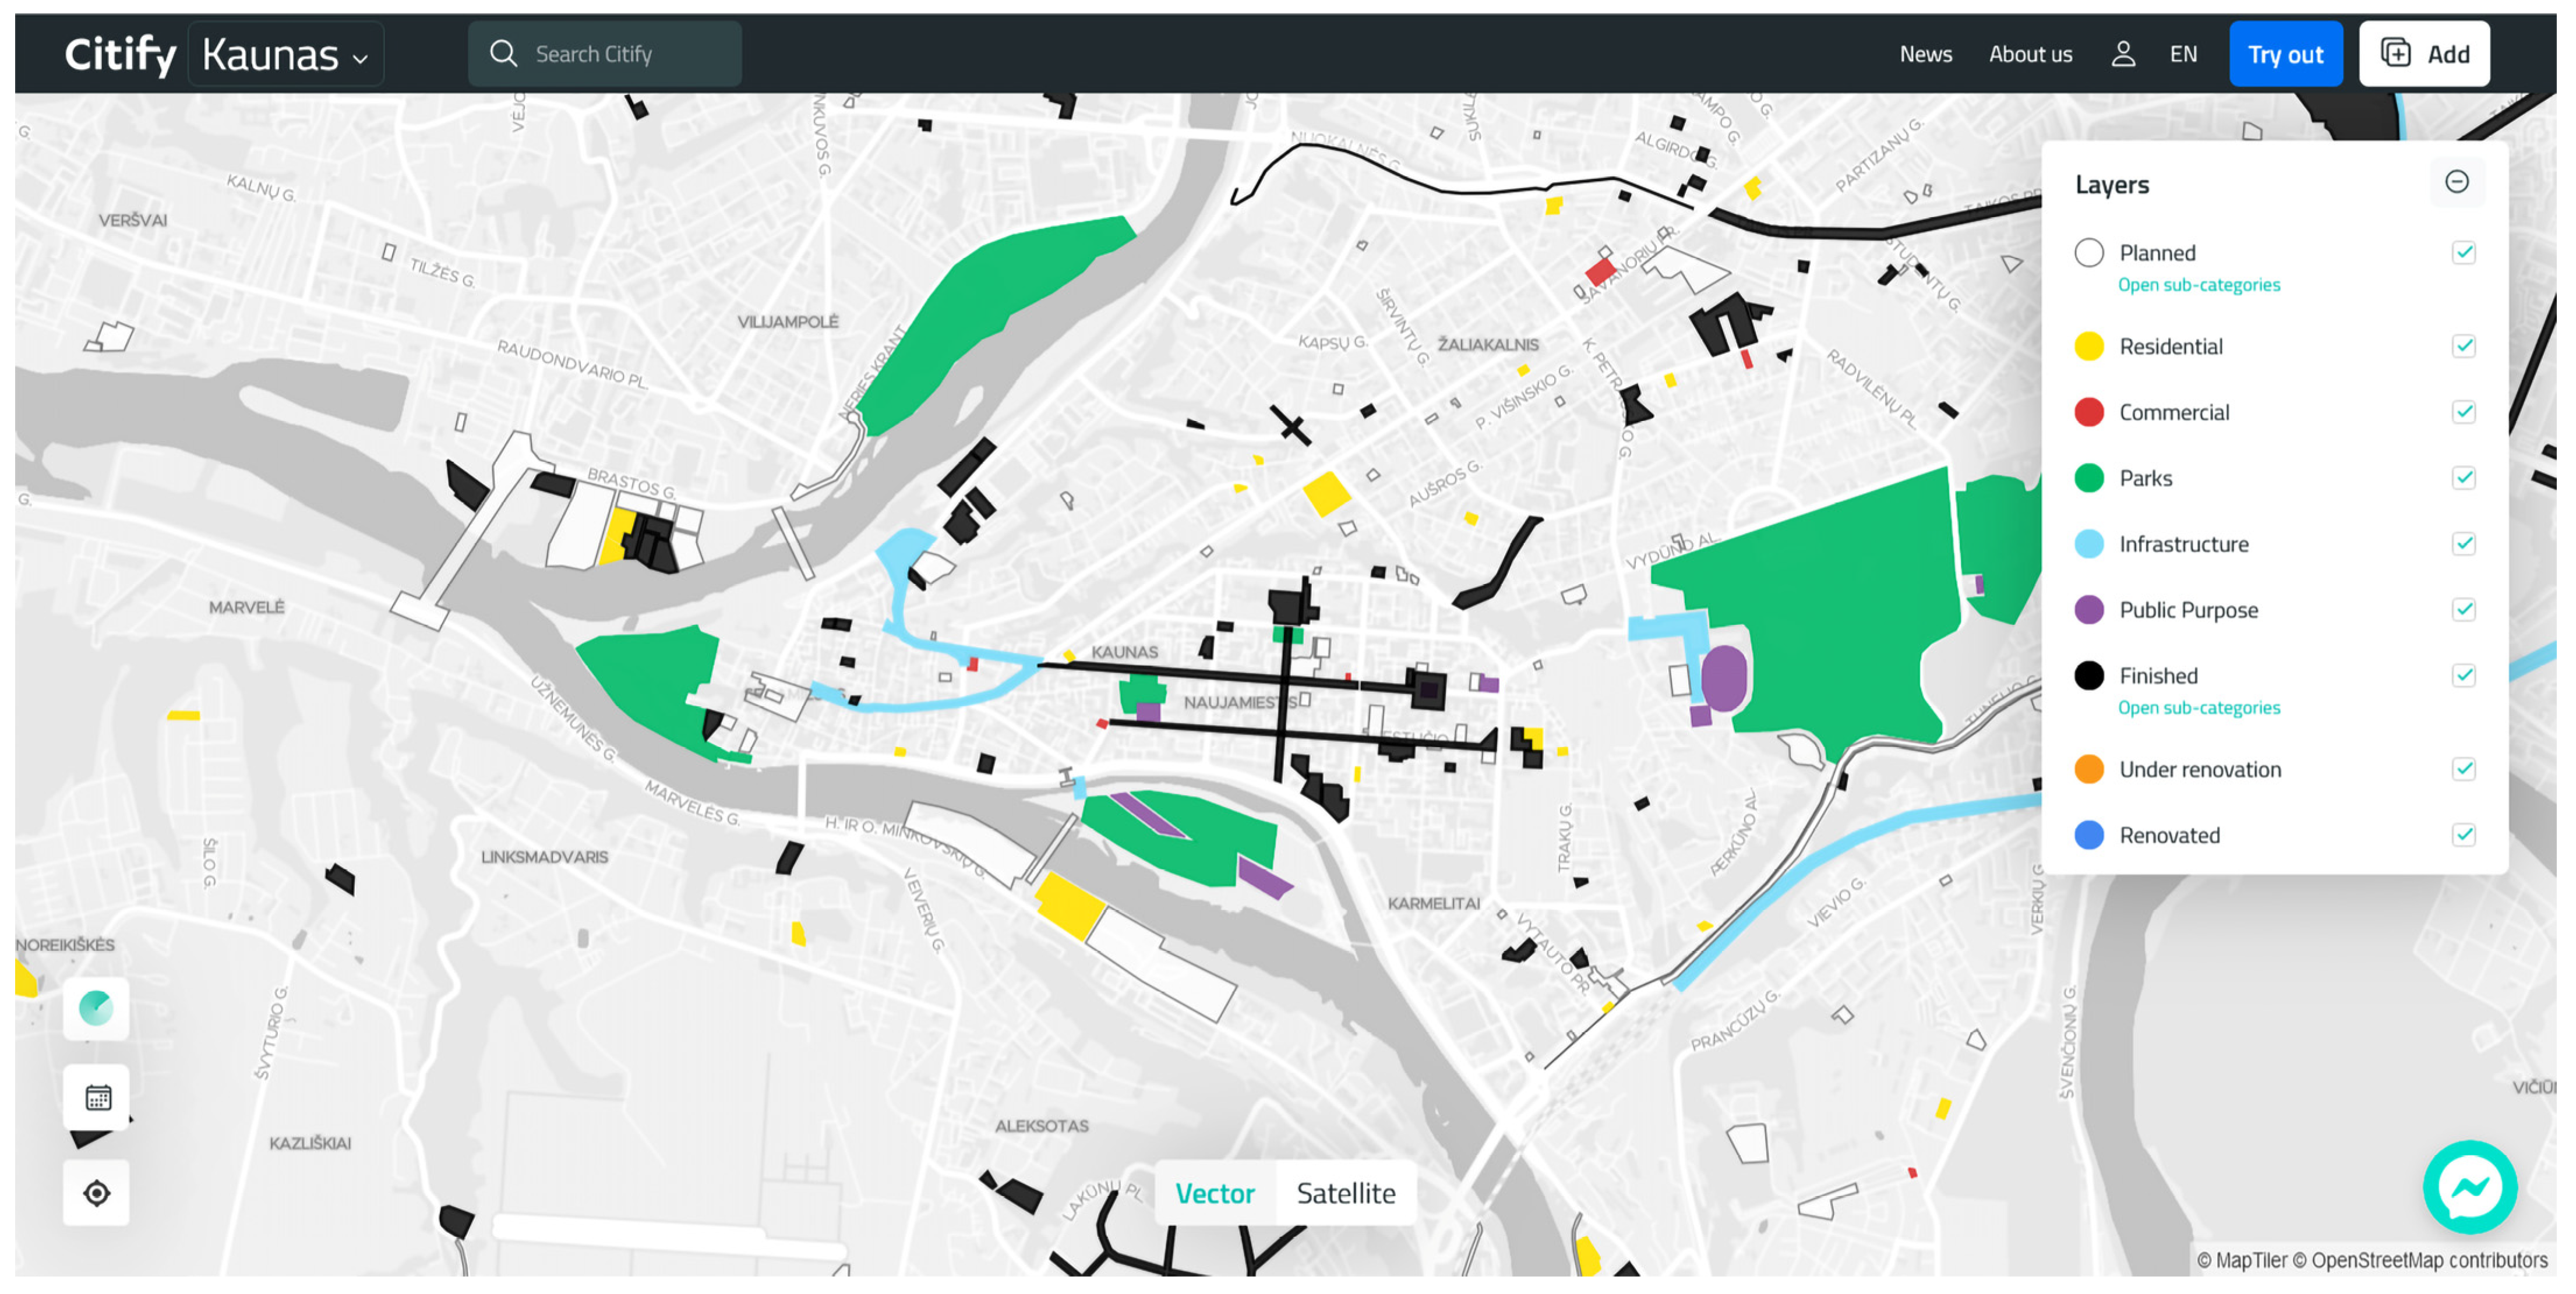
Task: Open the Kaunas city dropdown
Action: (286, 55)
